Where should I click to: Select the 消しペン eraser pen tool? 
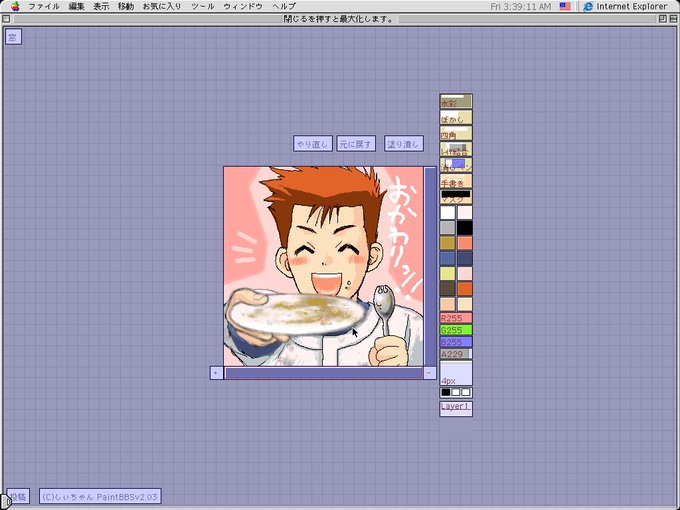[456, 165]
